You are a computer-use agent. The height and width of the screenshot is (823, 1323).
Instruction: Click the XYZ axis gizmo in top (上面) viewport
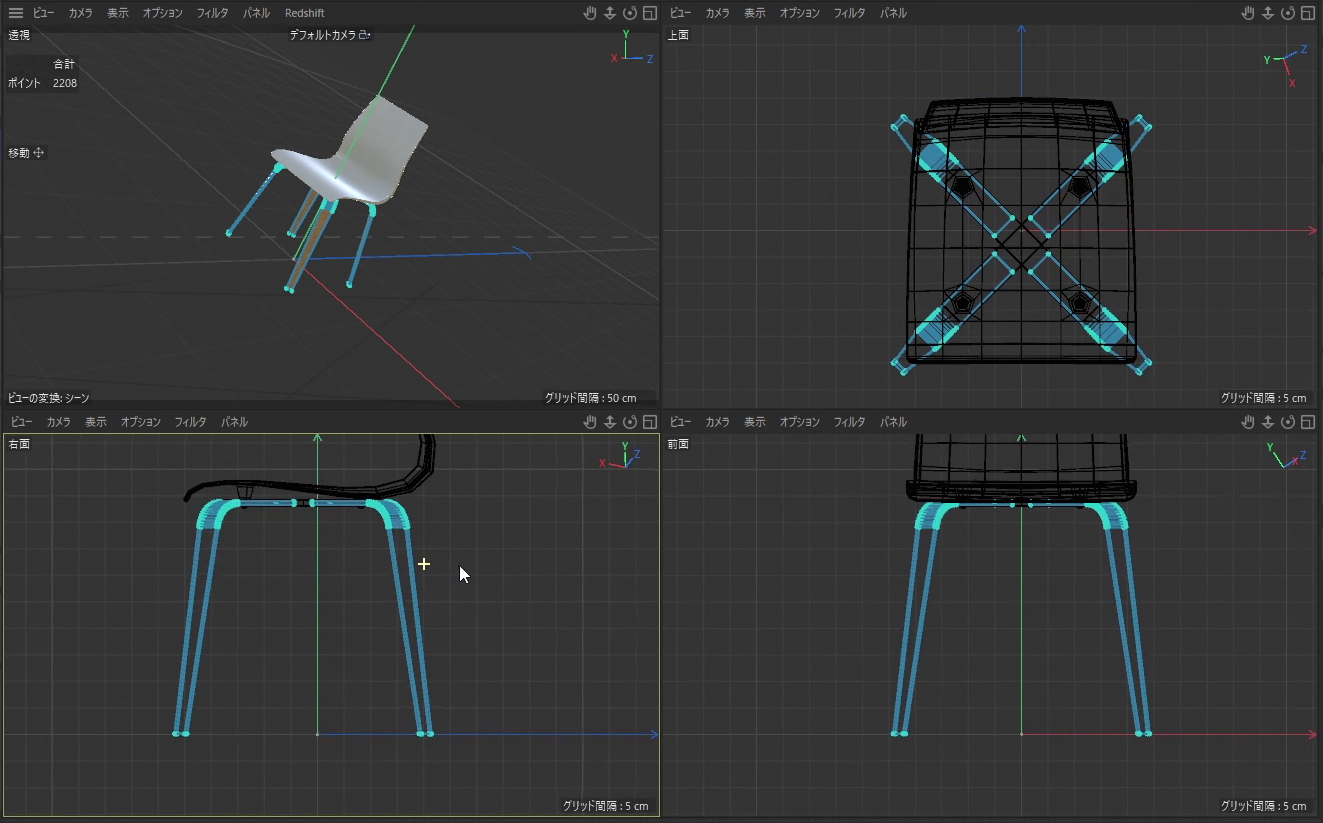1286,66
